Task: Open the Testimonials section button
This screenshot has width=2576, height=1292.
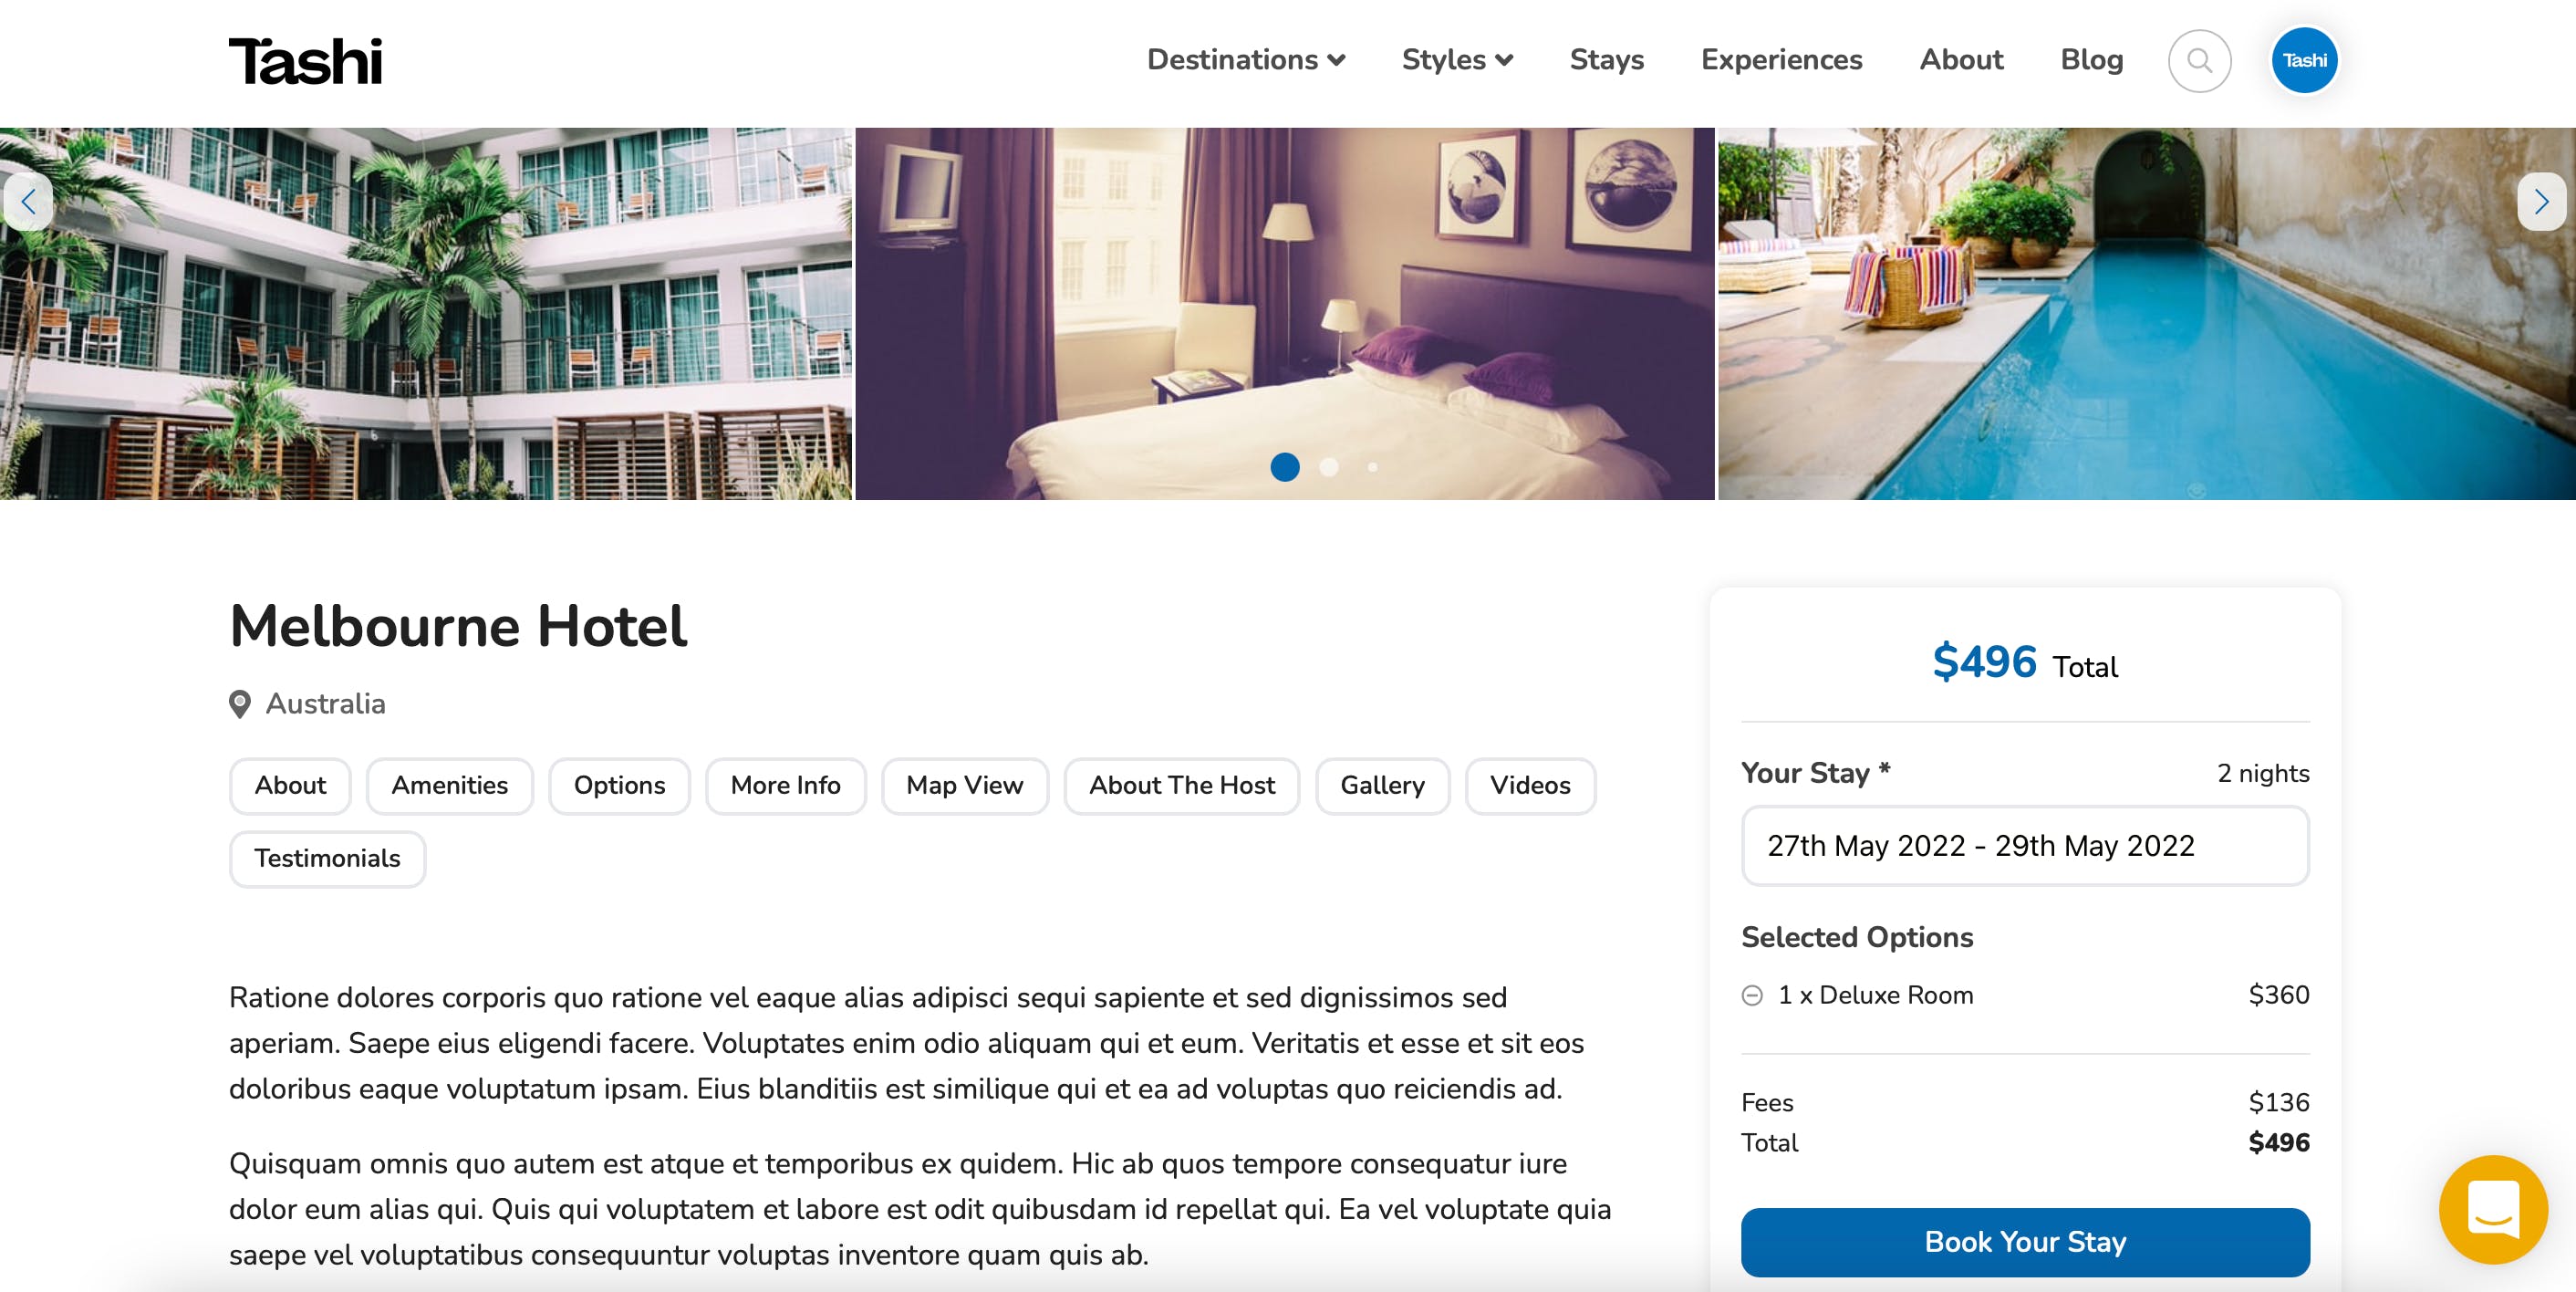Action: point(328,859)
